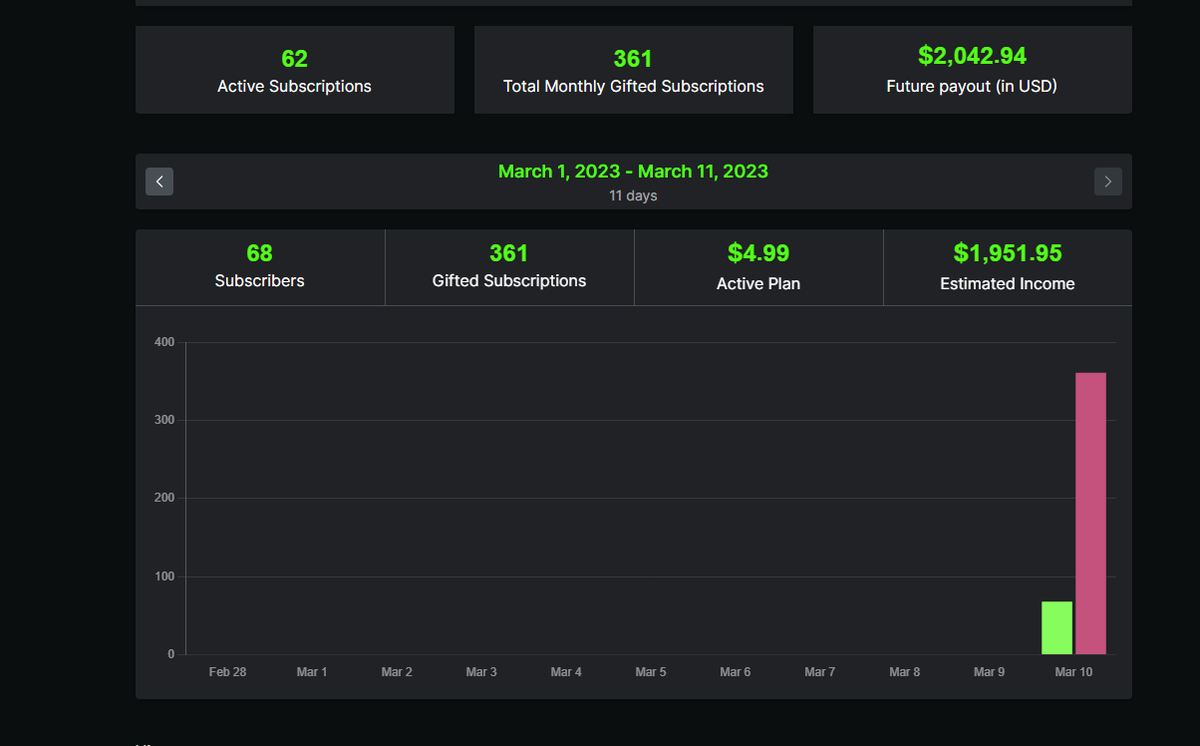1200x746 pixels.
Task: Click the Mar 5 axis label
Action: 651,672
